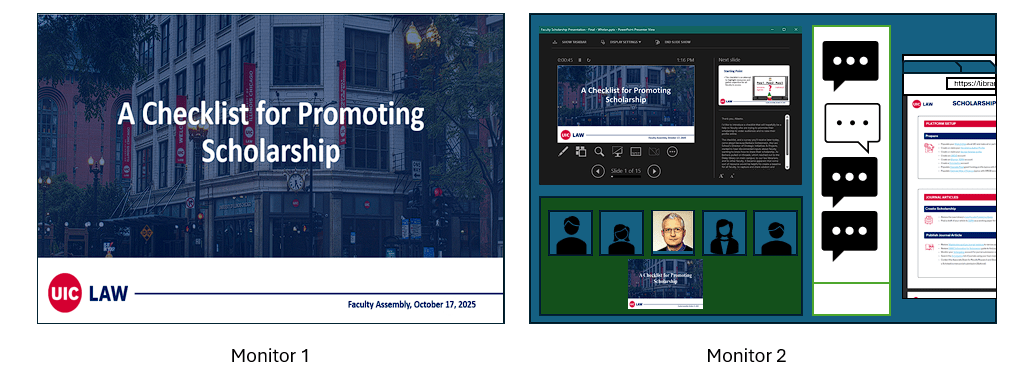Select the first browser tab
1018x381 pixels.
coord(932,67)
